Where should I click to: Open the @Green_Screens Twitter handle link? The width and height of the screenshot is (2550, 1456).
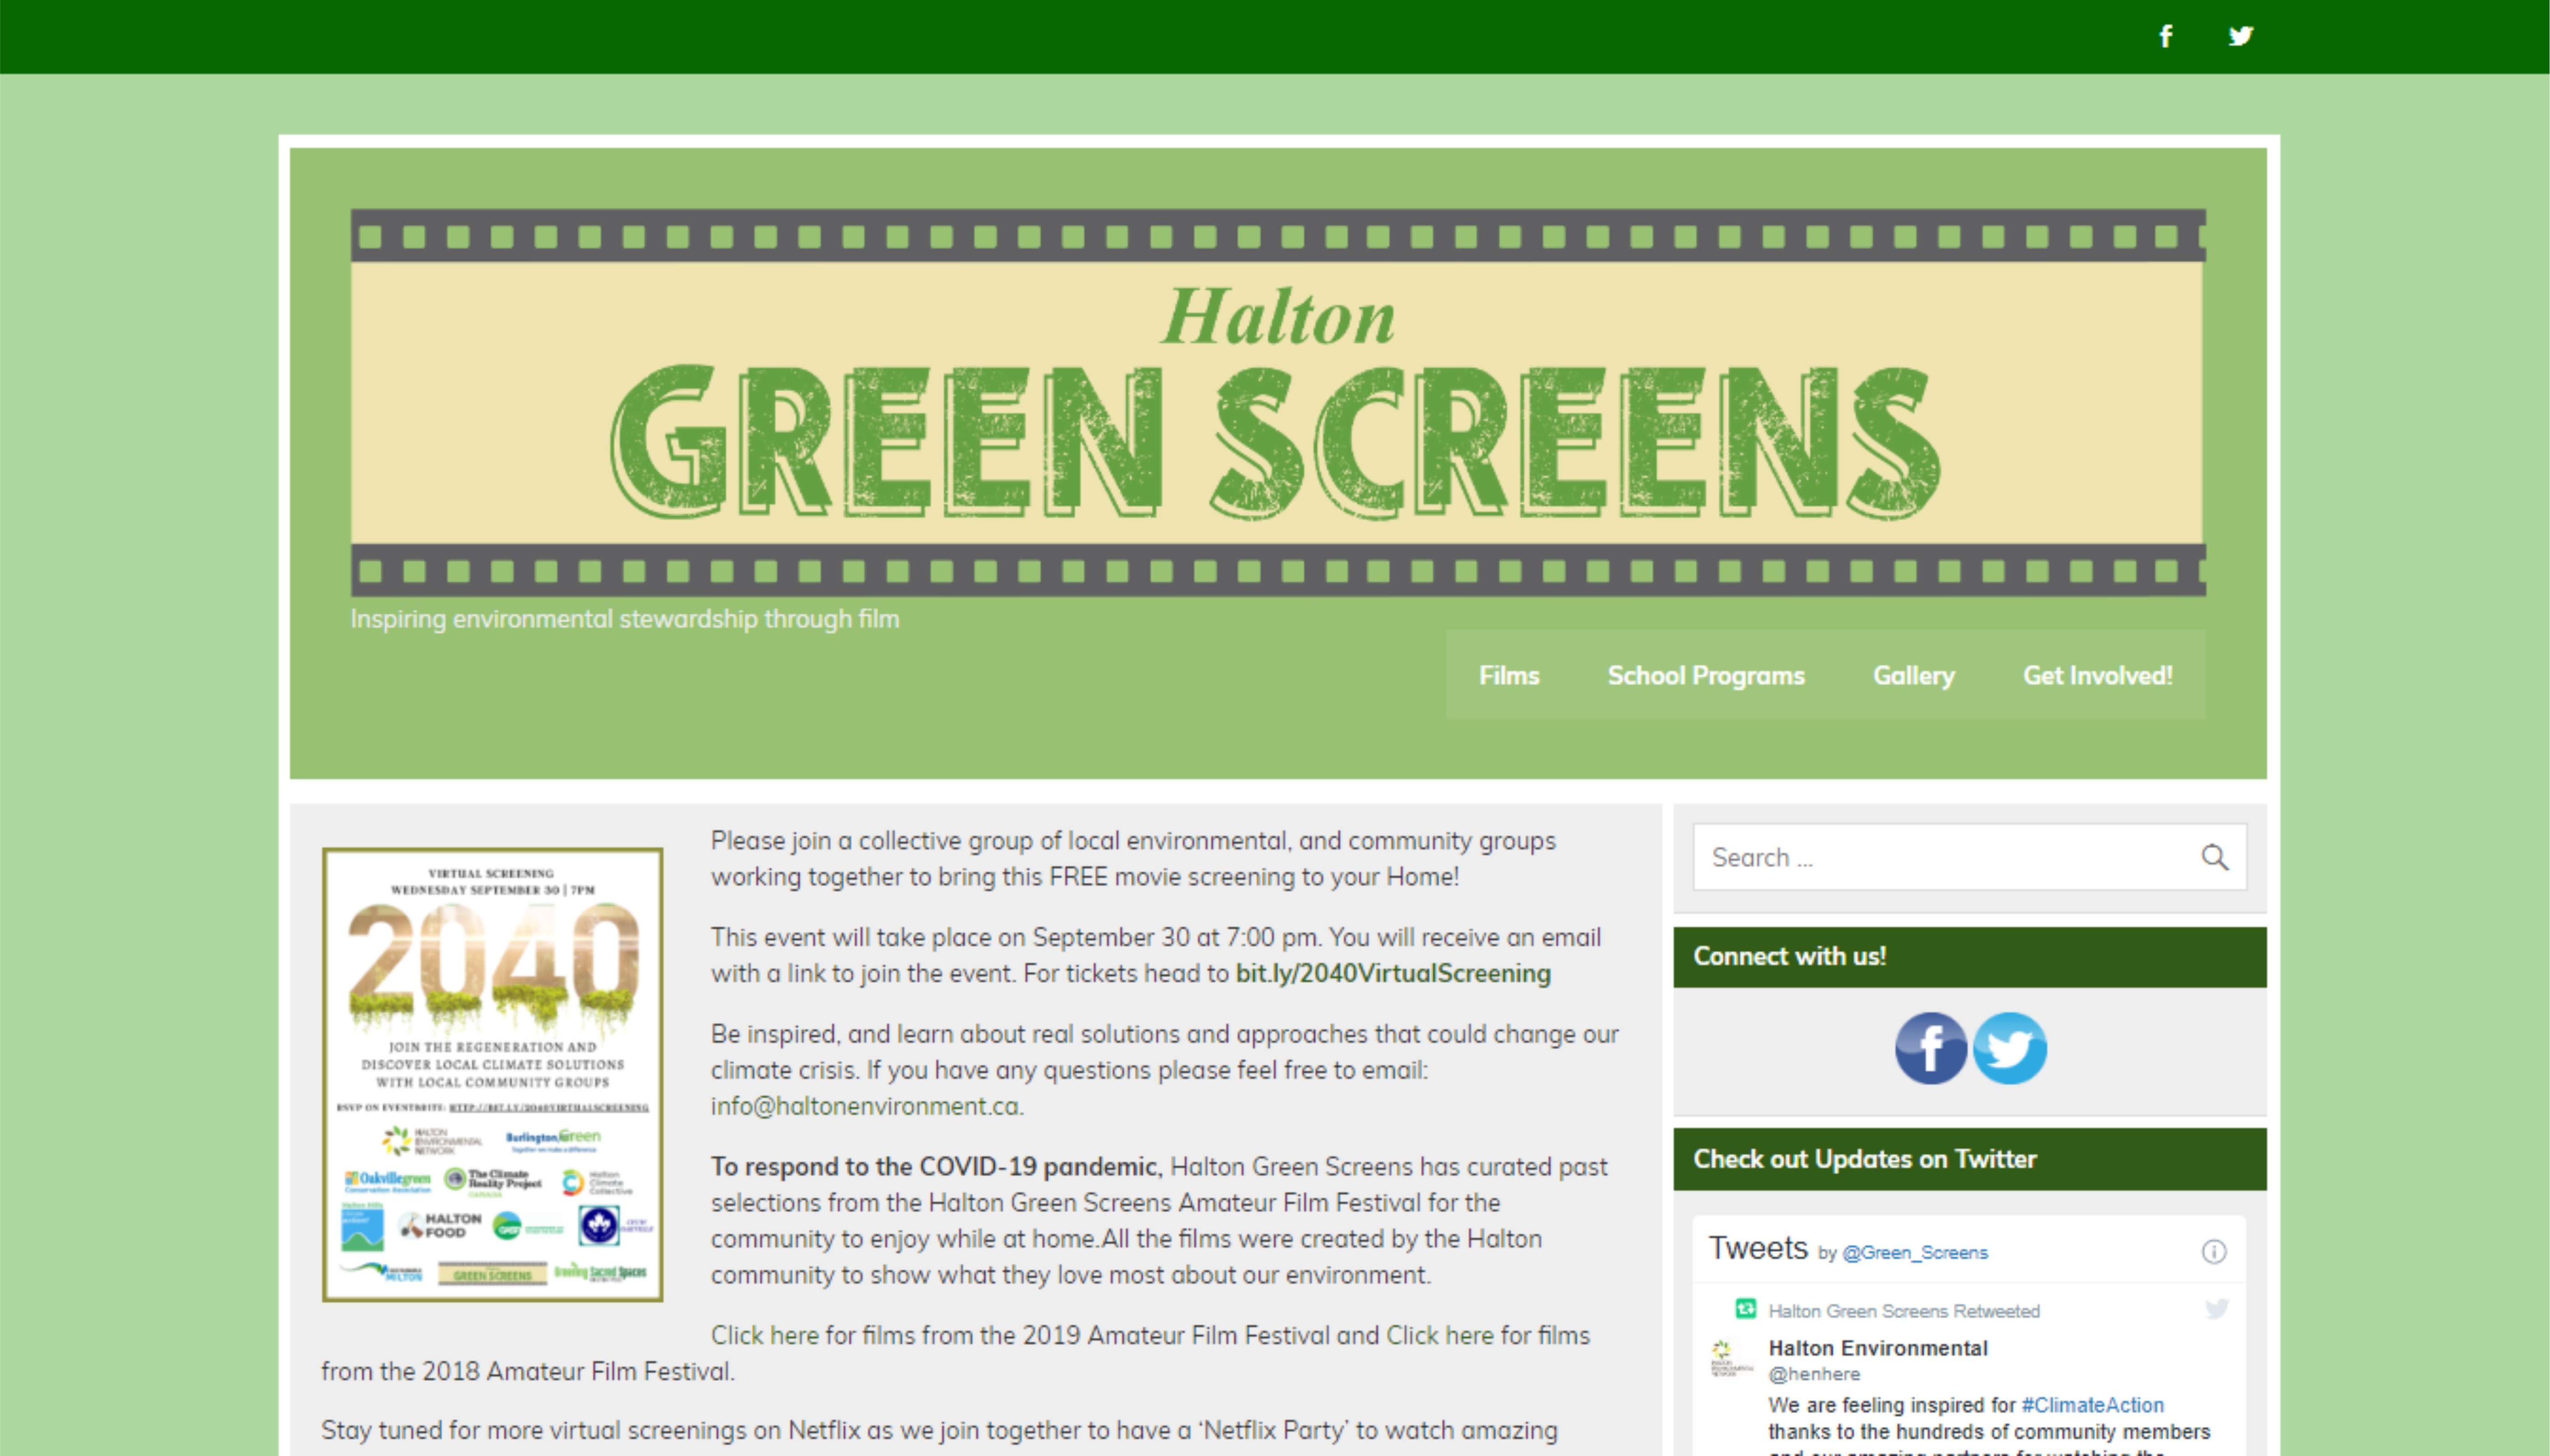click(x=1914, y=1252)
